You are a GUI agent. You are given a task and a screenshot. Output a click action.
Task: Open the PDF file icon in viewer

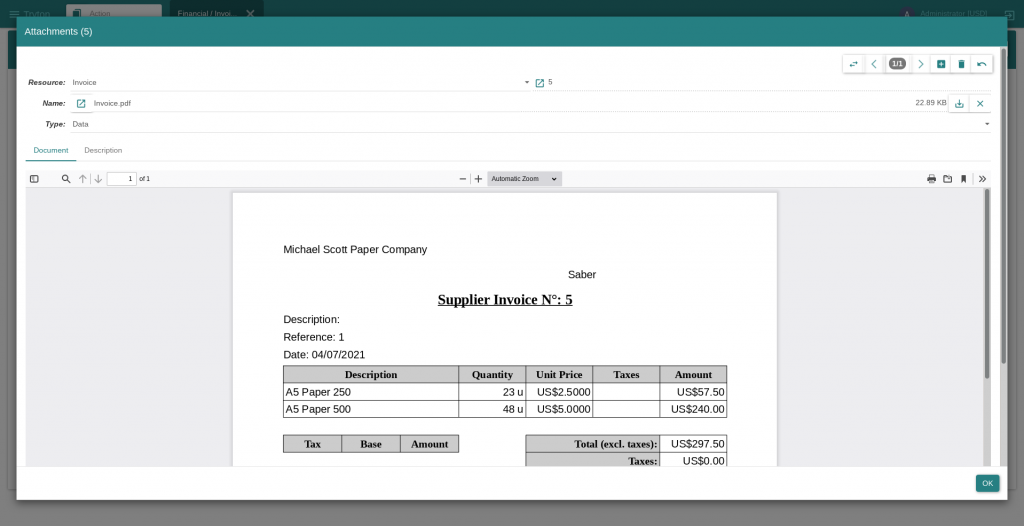click(947, 179)
